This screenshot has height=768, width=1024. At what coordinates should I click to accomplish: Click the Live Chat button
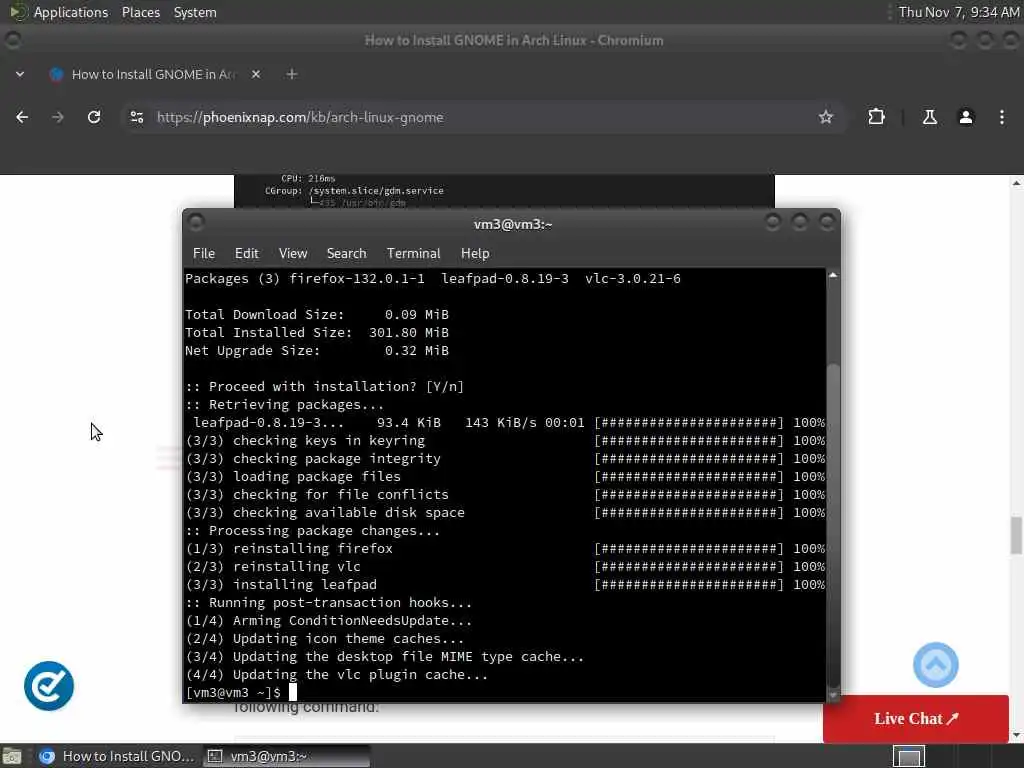coord(916,718)
